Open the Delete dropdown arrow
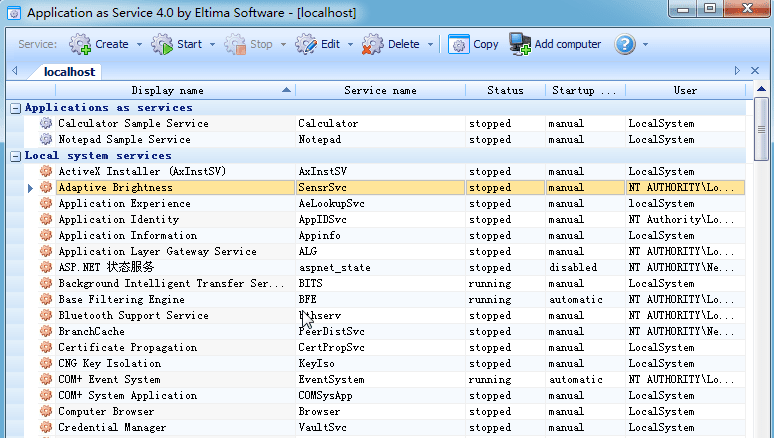 pyautogui.click(x=431, y=45)
